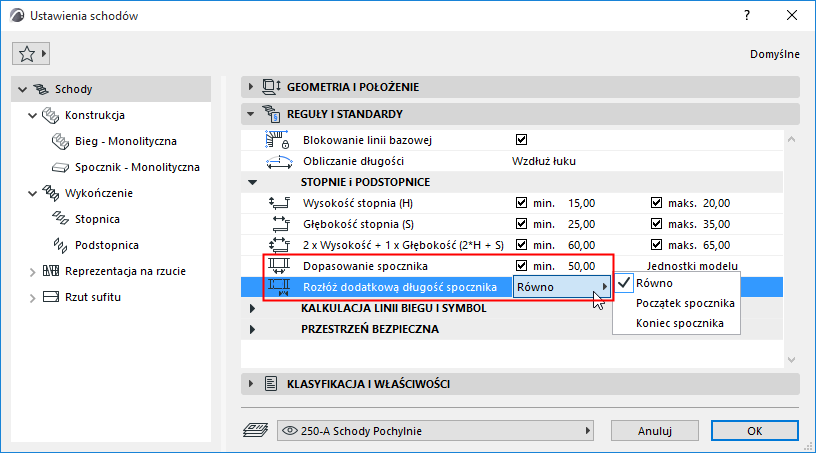This screenshot has height=453, width=816.
Task: Click the settings list scroll down arrow
Action: click(792, 360)
